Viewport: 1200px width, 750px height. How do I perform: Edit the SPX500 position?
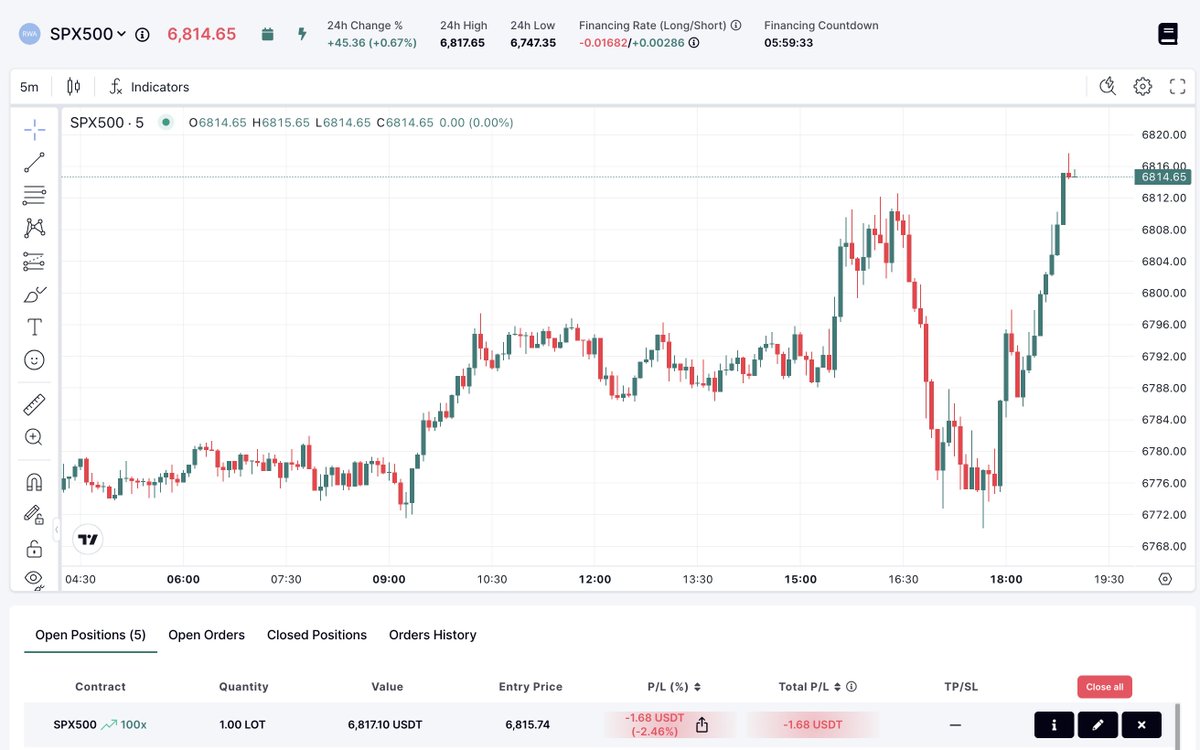(x=1098, y=725)
